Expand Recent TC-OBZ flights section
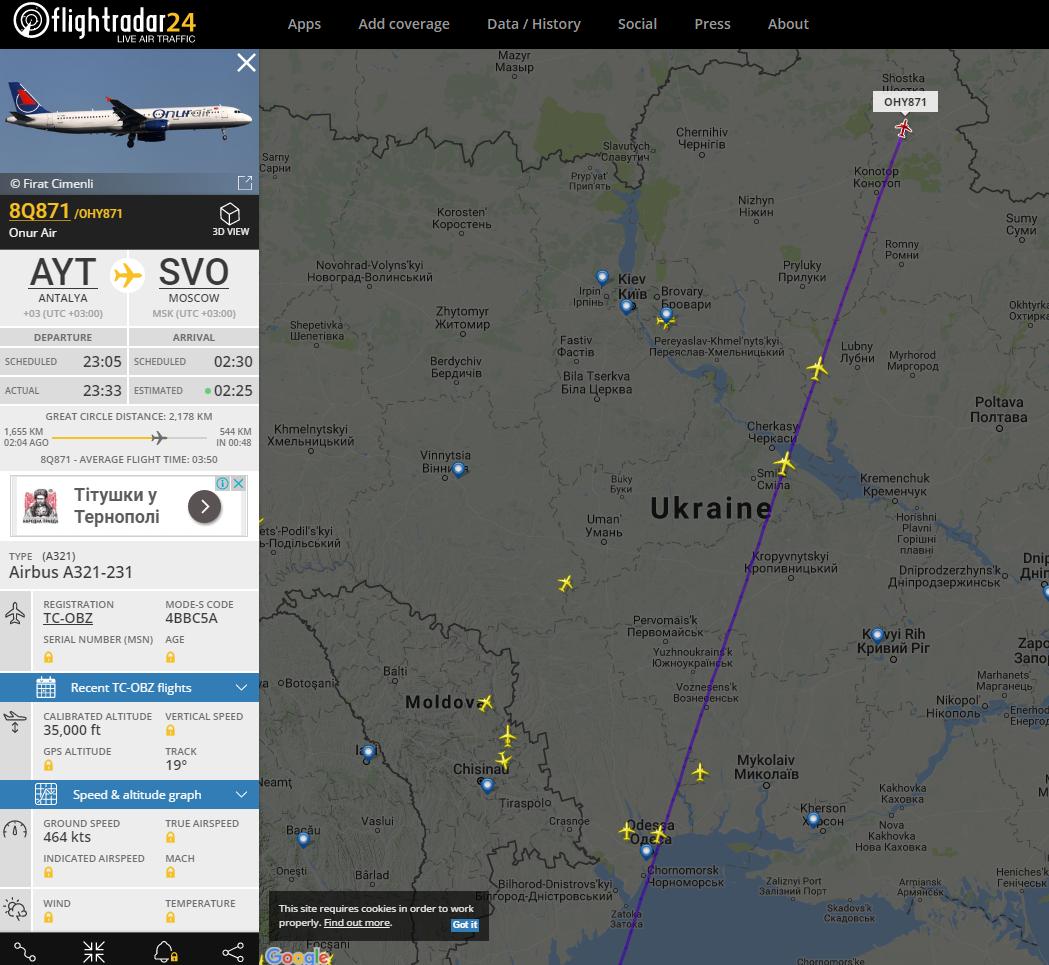This screenshot has width=1049, height=965. (130, 687)
